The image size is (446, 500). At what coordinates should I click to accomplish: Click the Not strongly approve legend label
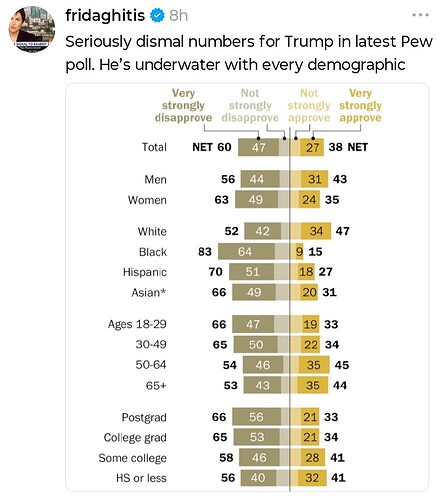tap(309, 105)
